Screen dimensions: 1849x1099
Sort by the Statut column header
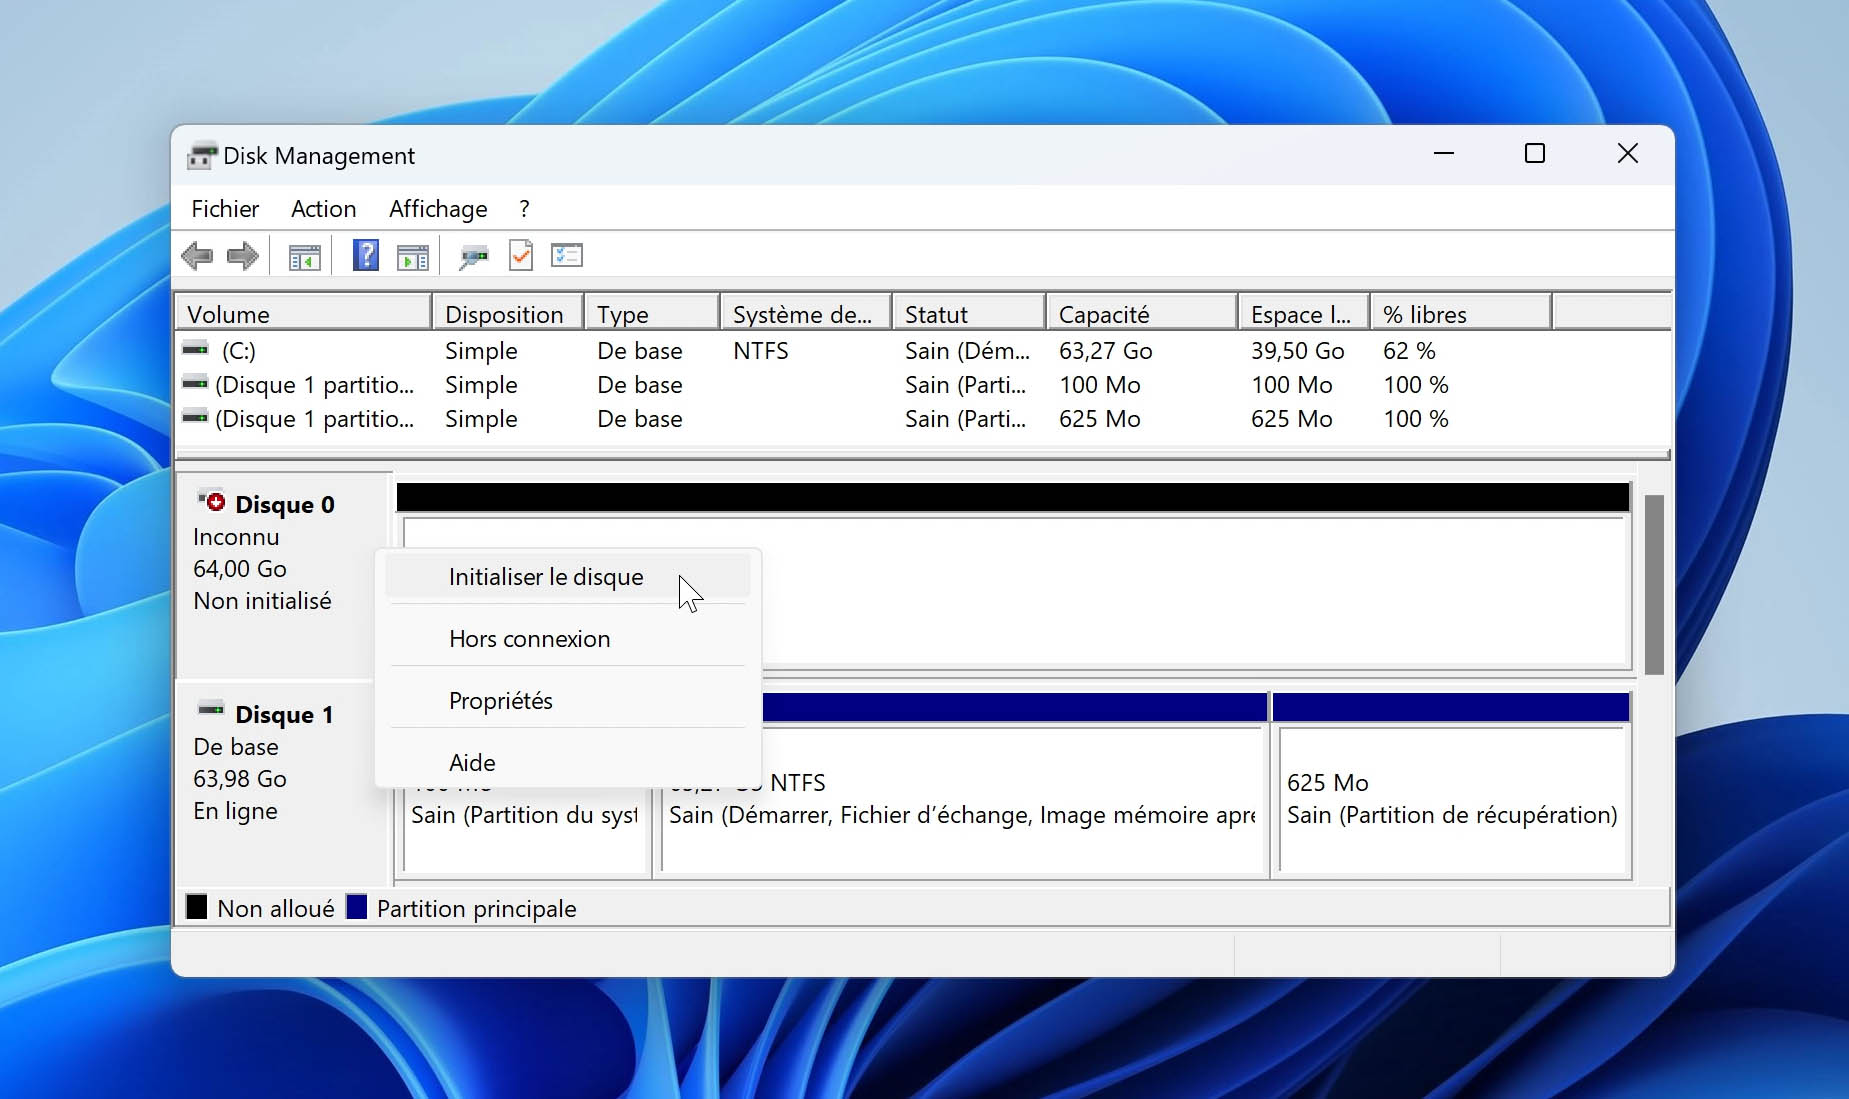[969, 314]
